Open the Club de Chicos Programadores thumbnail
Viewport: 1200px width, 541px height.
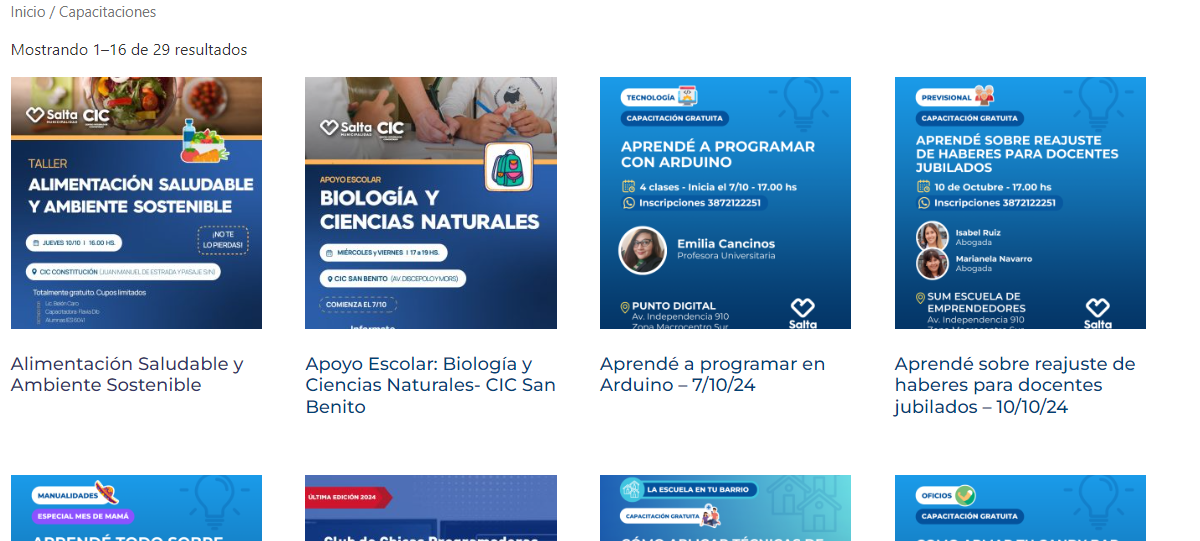(430, 508)
